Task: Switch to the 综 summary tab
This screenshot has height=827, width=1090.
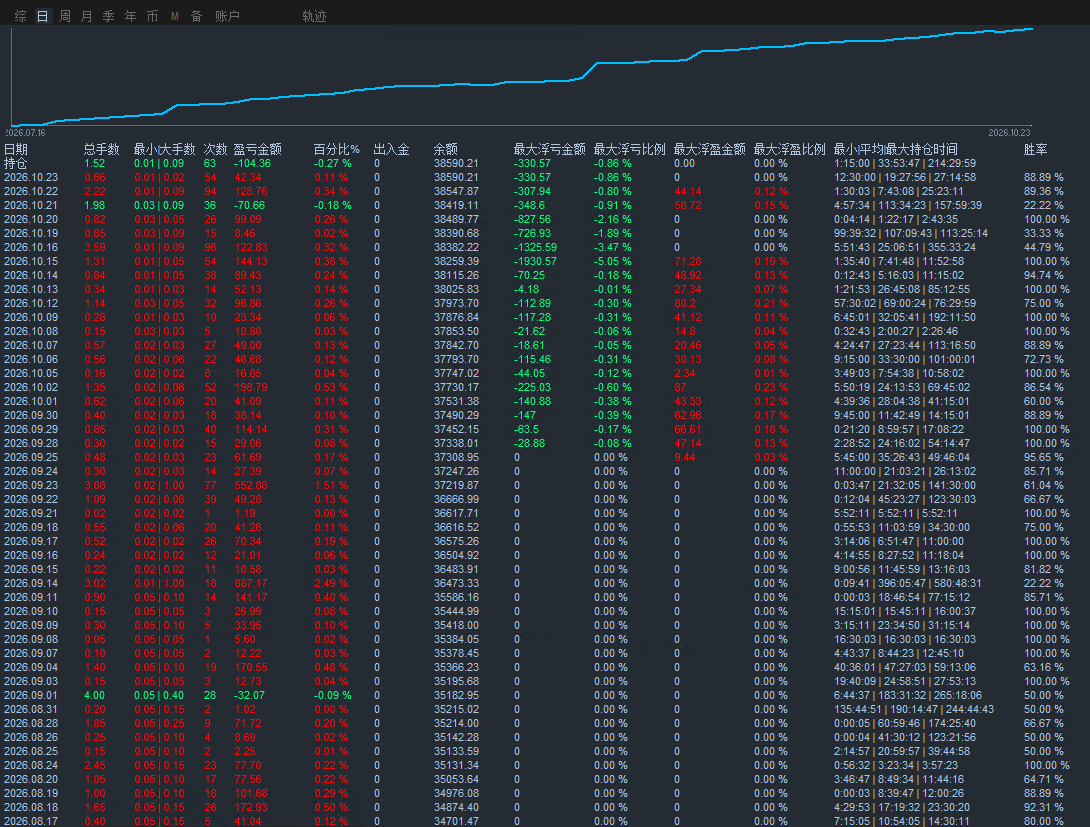Action: pyautogui.click(x=21, y=16)
